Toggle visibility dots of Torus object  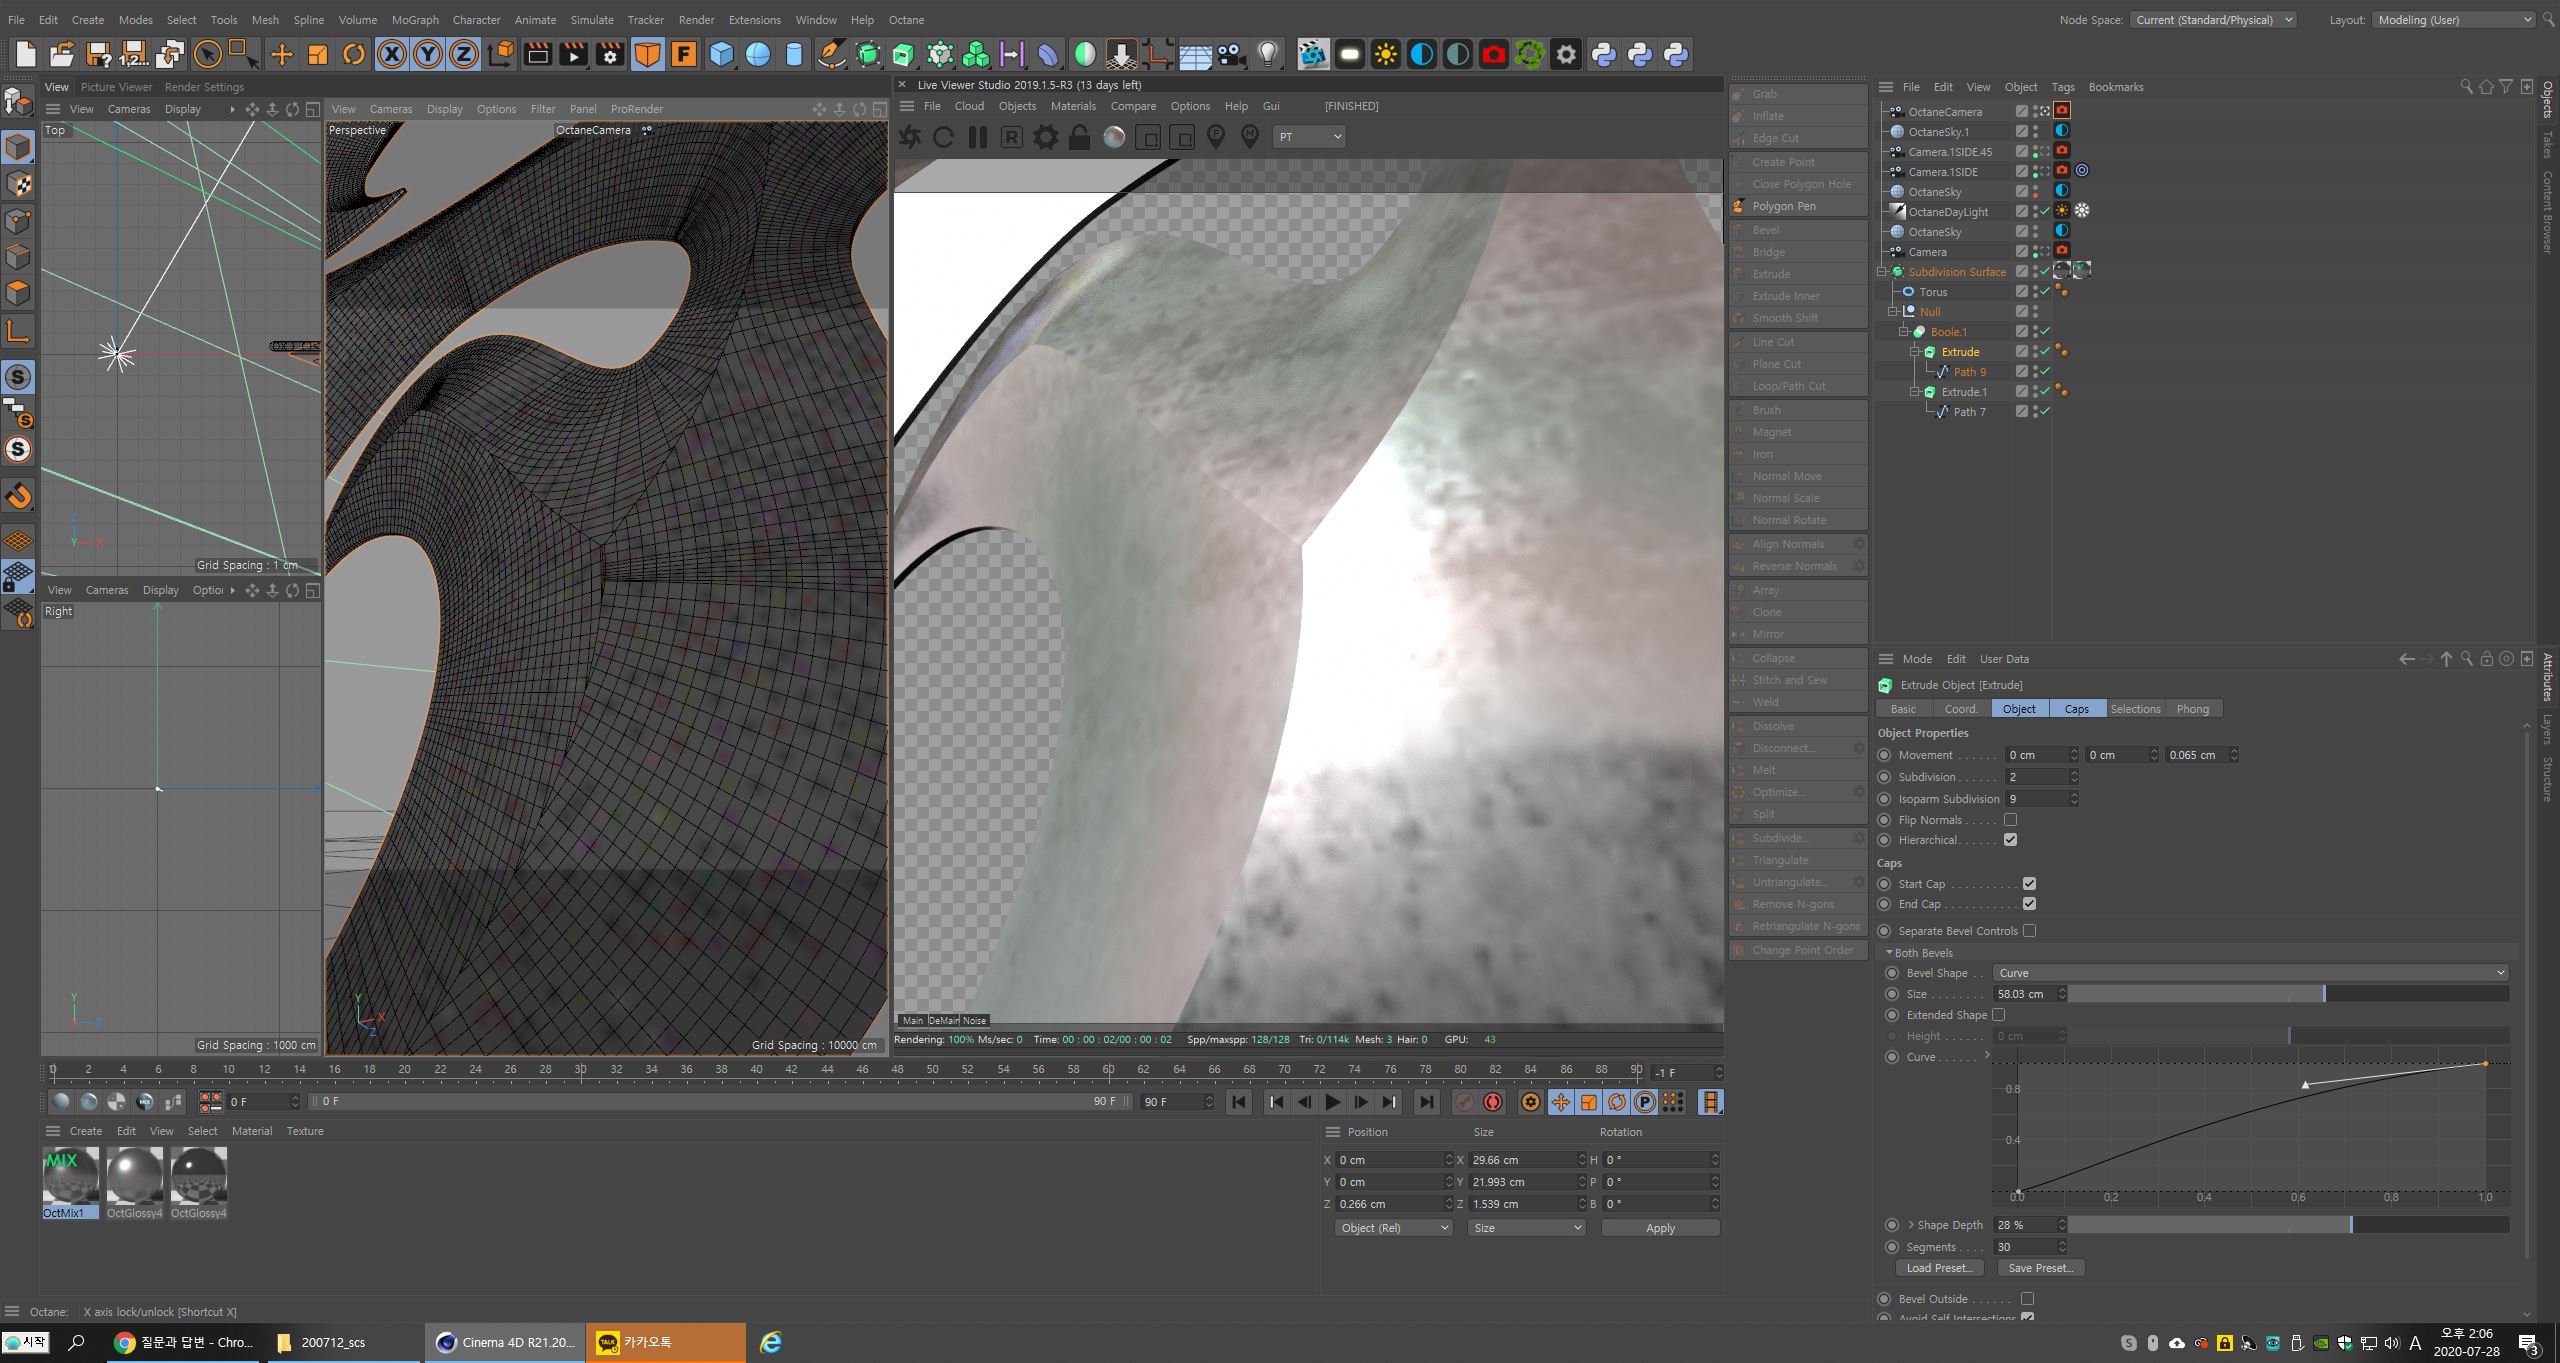(x=2035, y=292)
